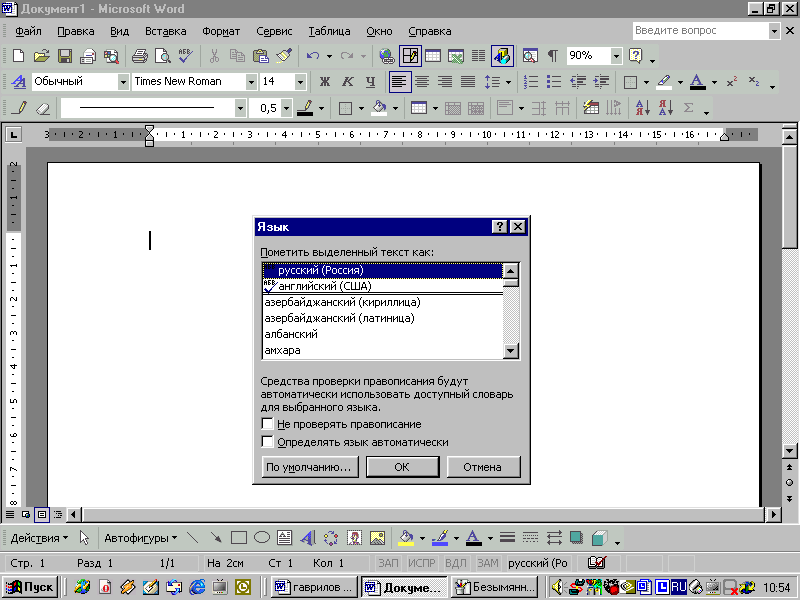Image resolution: width=800 pixels, height=600 pixels.
Task: Click the Copy icon
Action: pyautogui.click(x=237, y=56)
